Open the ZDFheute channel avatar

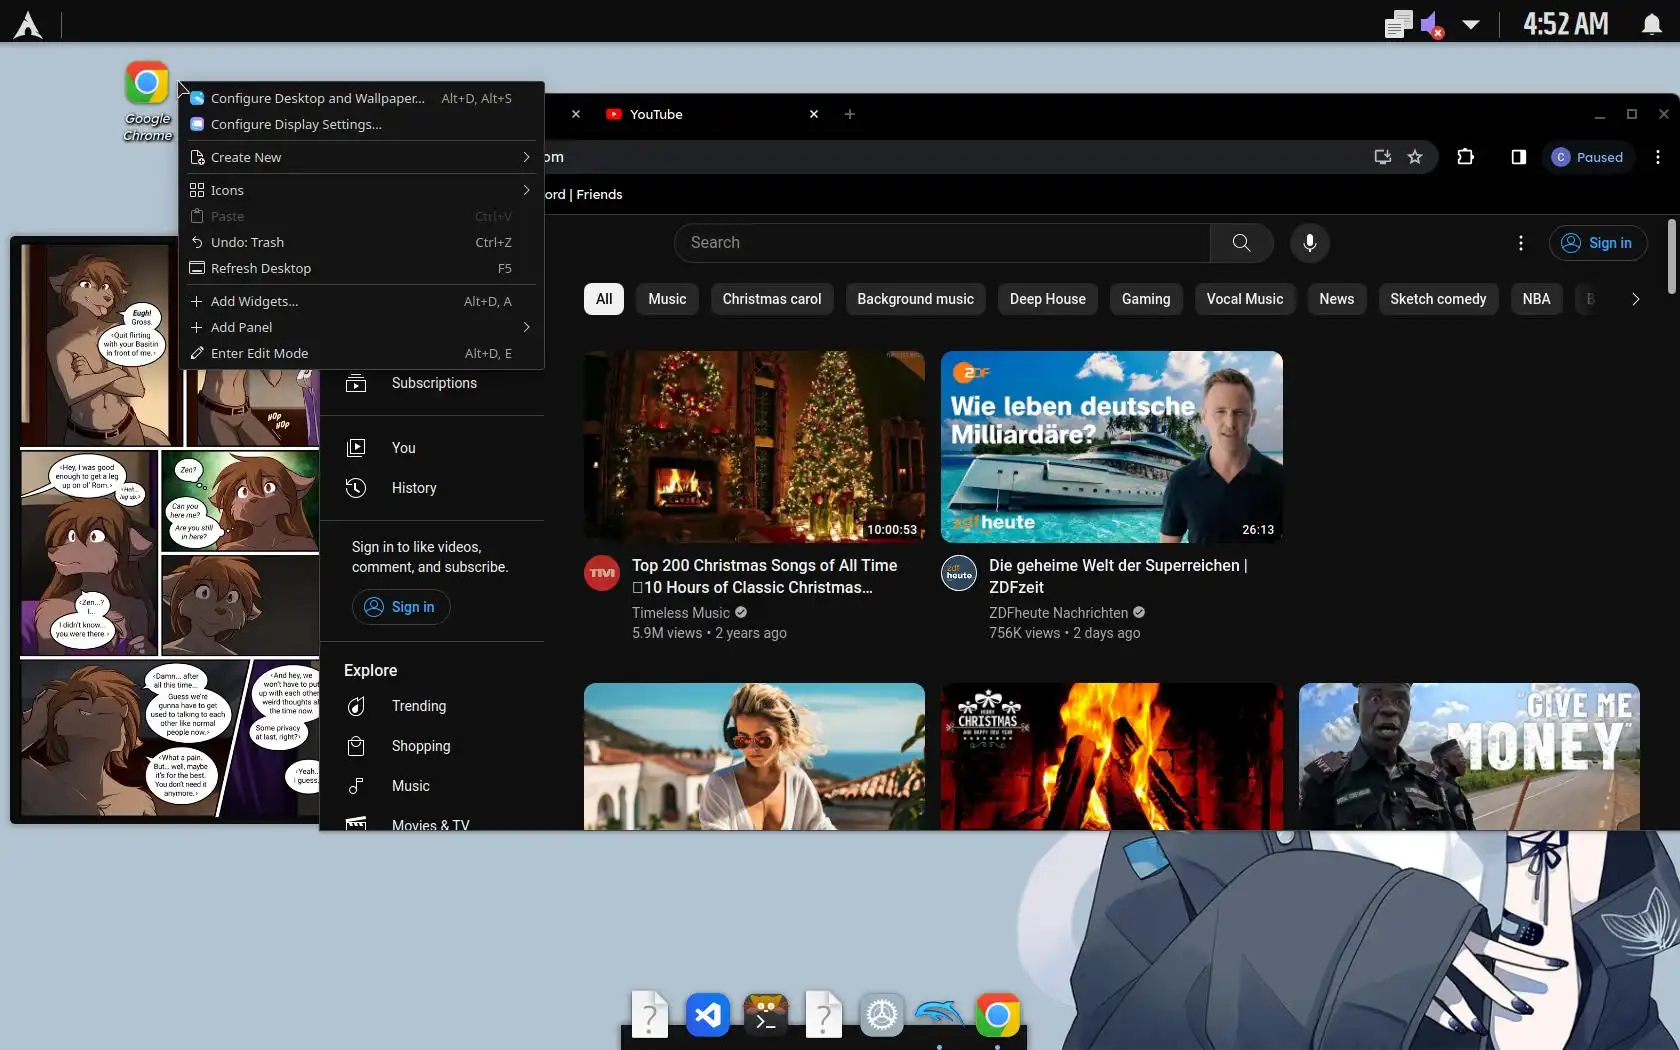(x=959, y=573)
